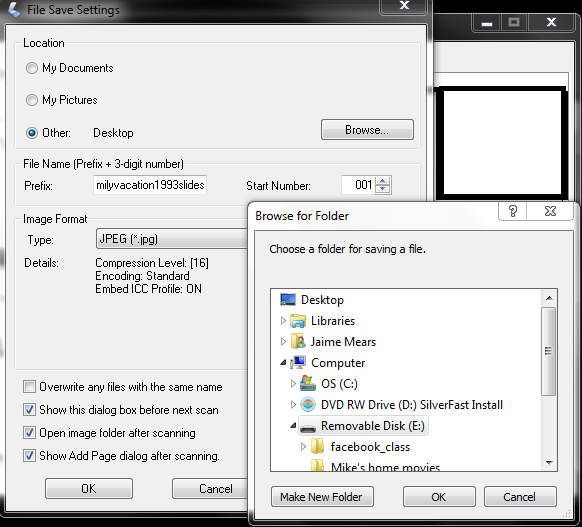Toggle Show this dialog box before next scan
The height and width of the screenshot is (527, 582).
pyautogui.click(x=29, y=410)
